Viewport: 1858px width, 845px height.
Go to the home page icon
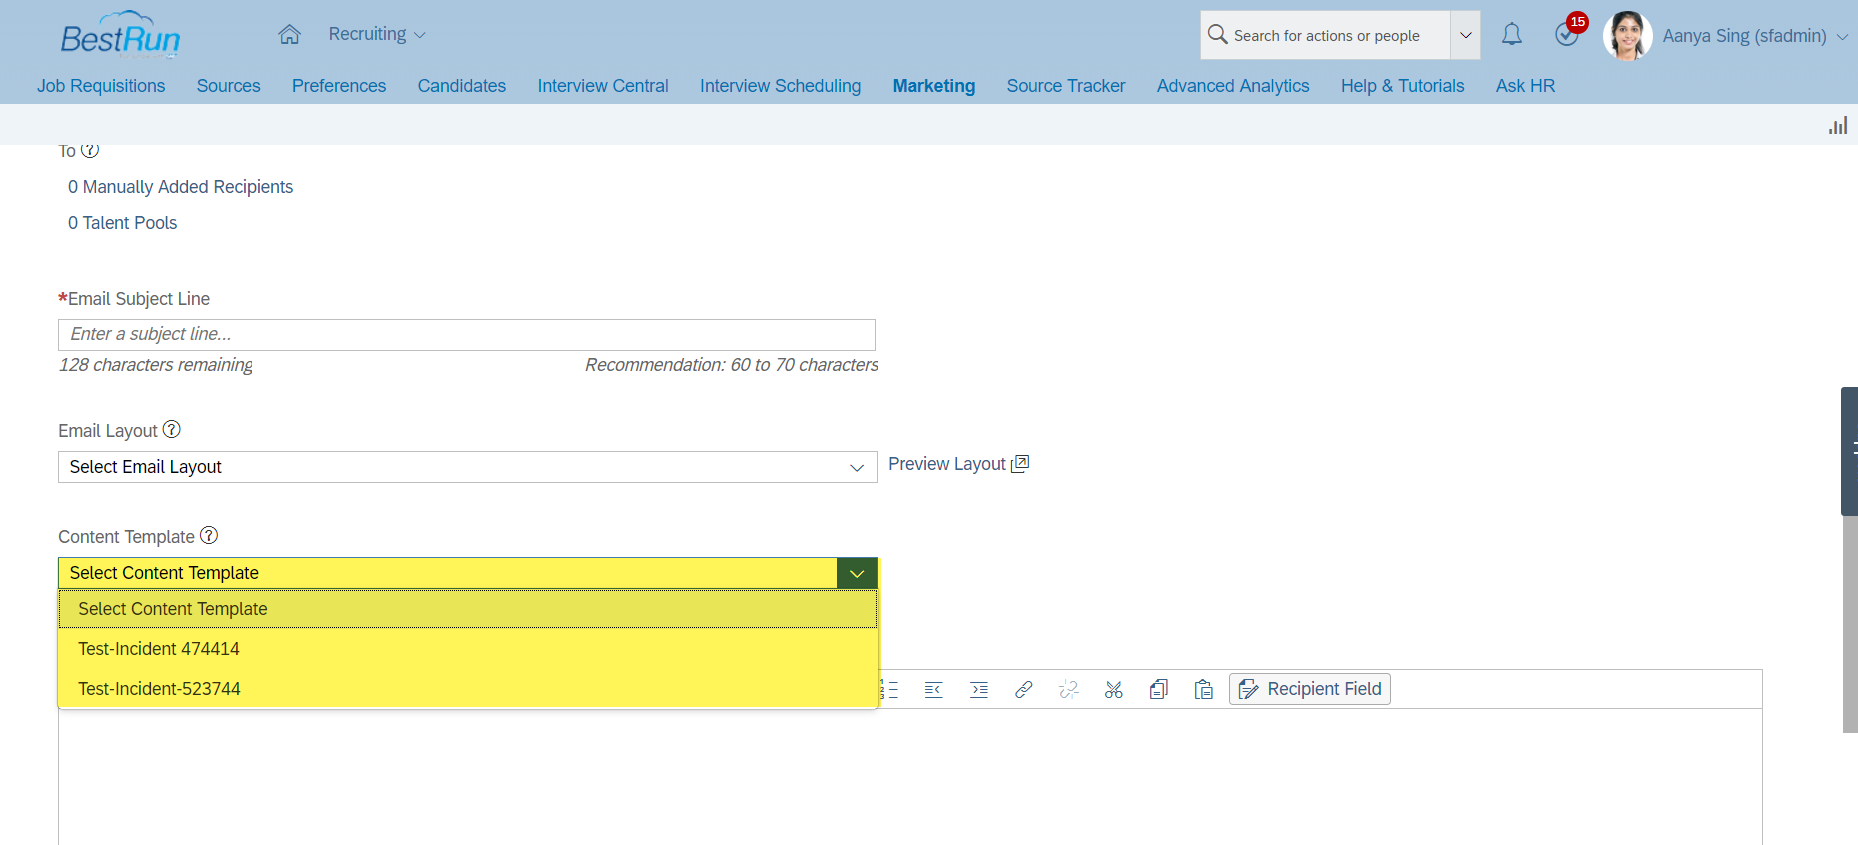coord(289,35)
